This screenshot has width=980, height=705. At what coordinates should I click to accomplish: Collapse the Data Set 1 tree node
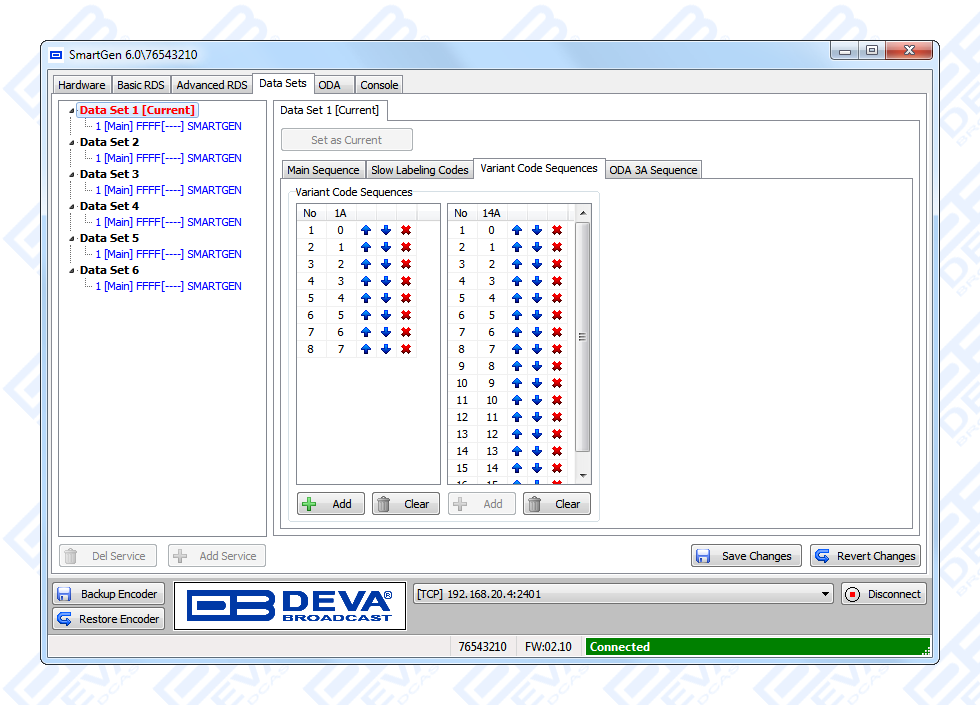pos(72,111)
